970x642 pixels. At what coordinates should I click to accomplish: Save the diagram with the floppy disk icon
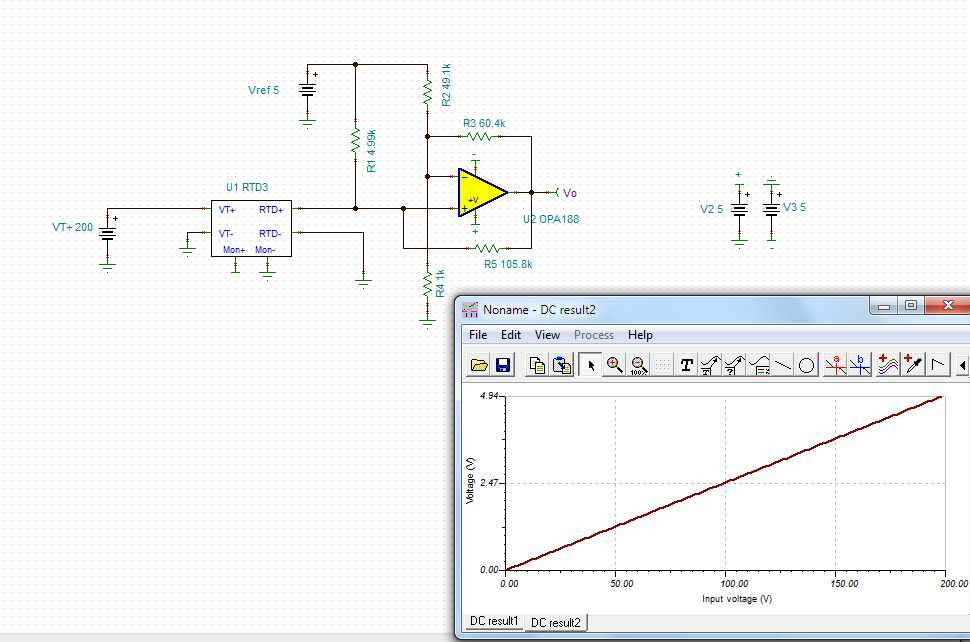[x=503, y=366]
